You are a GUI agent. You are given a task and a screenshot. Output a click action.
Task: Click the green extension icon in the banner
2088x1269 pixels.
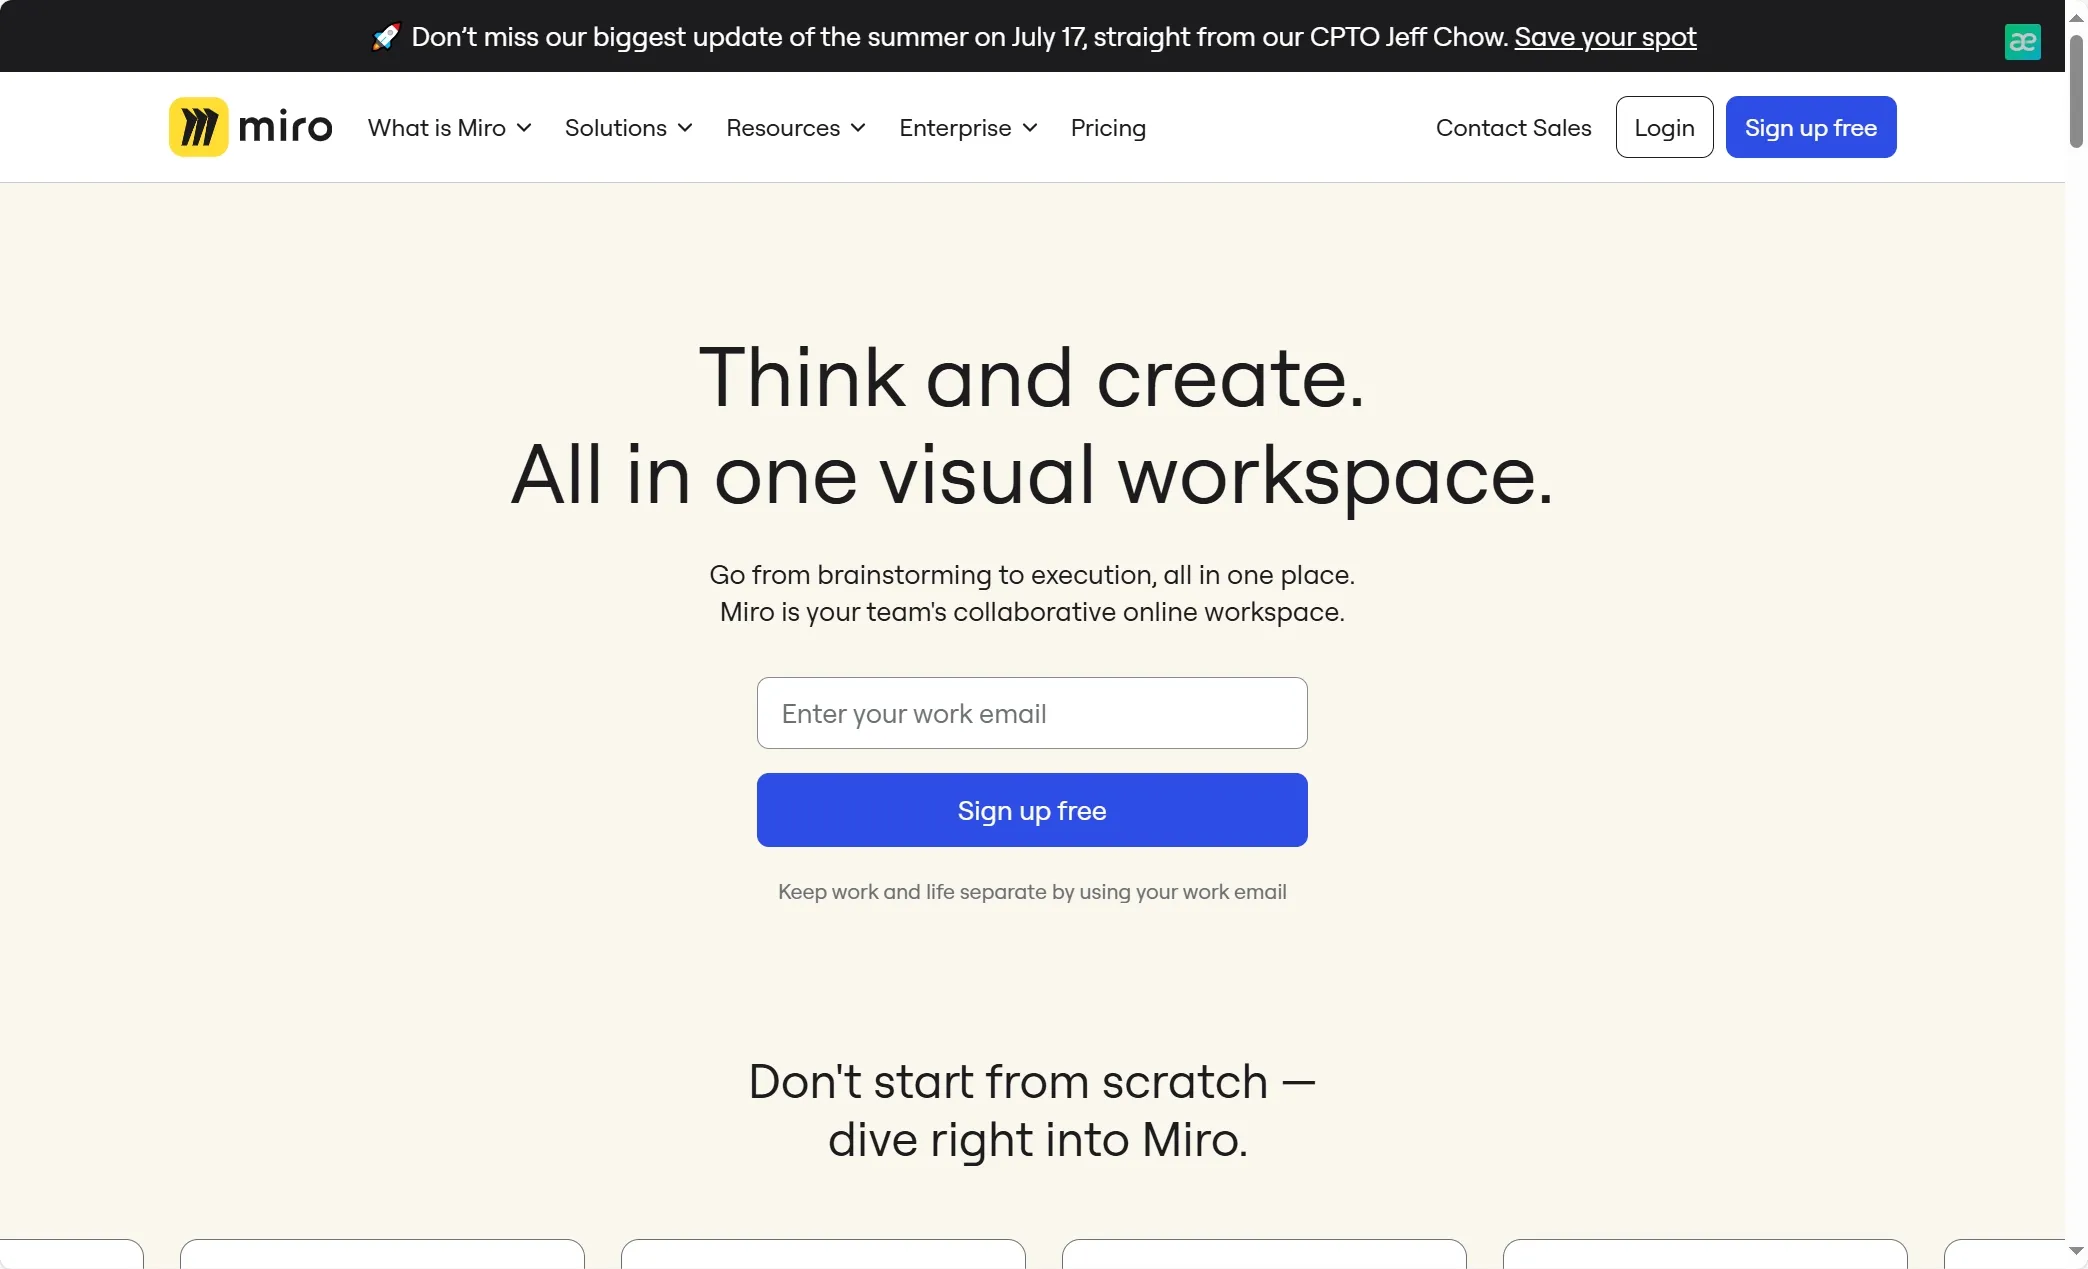[2022, 42]
